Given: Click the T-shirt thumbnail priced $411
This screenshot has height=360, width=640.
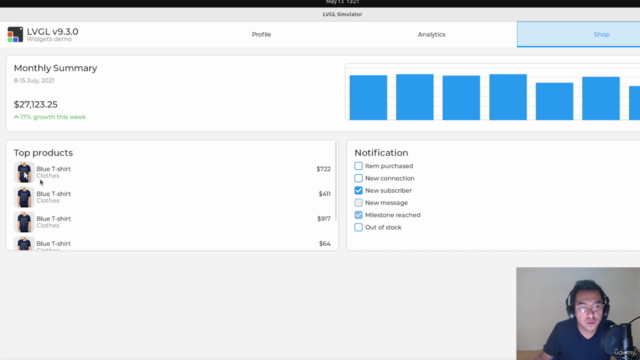Looking at the screenshot, I should [x=24, y=197].
